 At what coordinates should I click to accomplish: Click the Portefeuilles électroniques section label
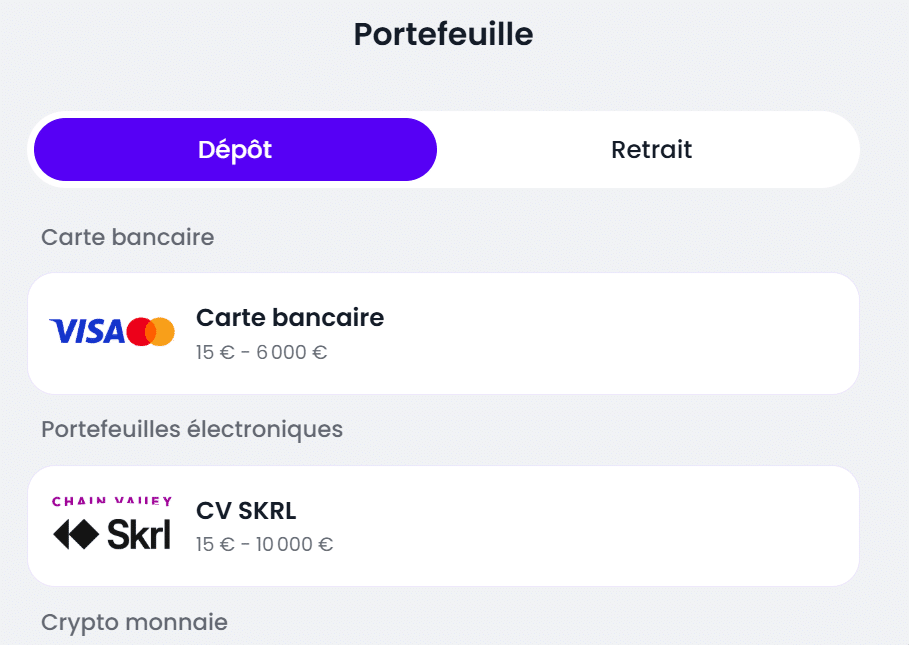click(x=192, y=429)
